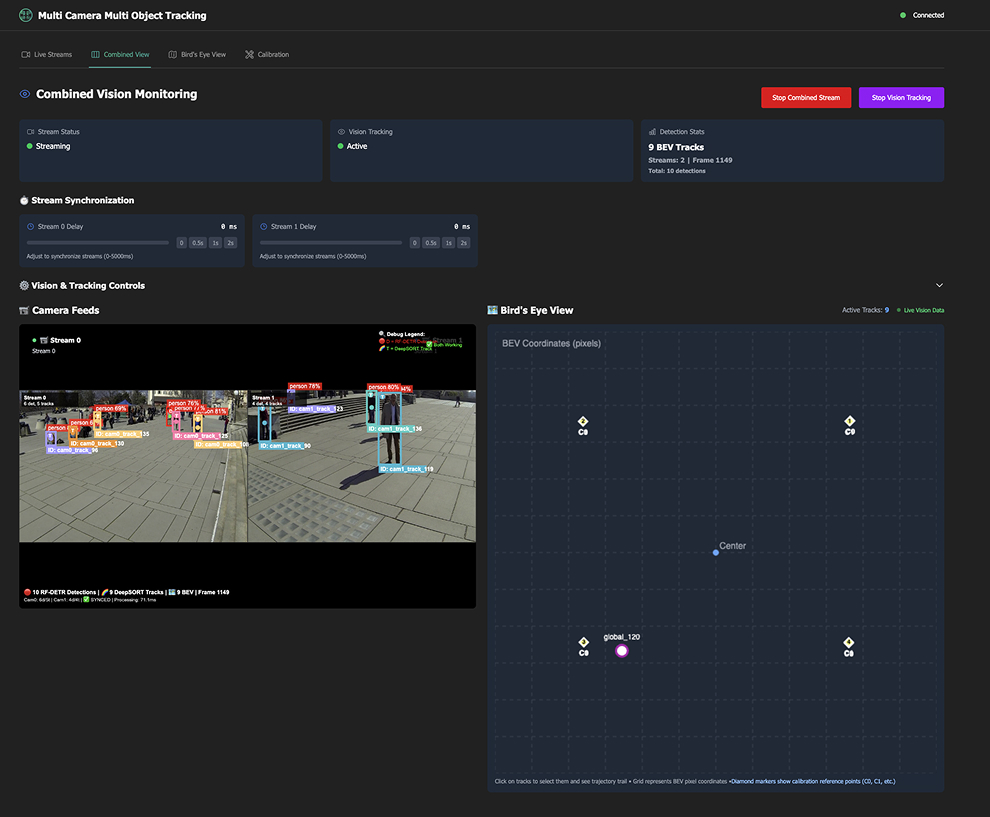Image resolution: width=990 pixels, height=817 pixels.
Task: Set Stream 1 delay to 2s
Action: 463,243
